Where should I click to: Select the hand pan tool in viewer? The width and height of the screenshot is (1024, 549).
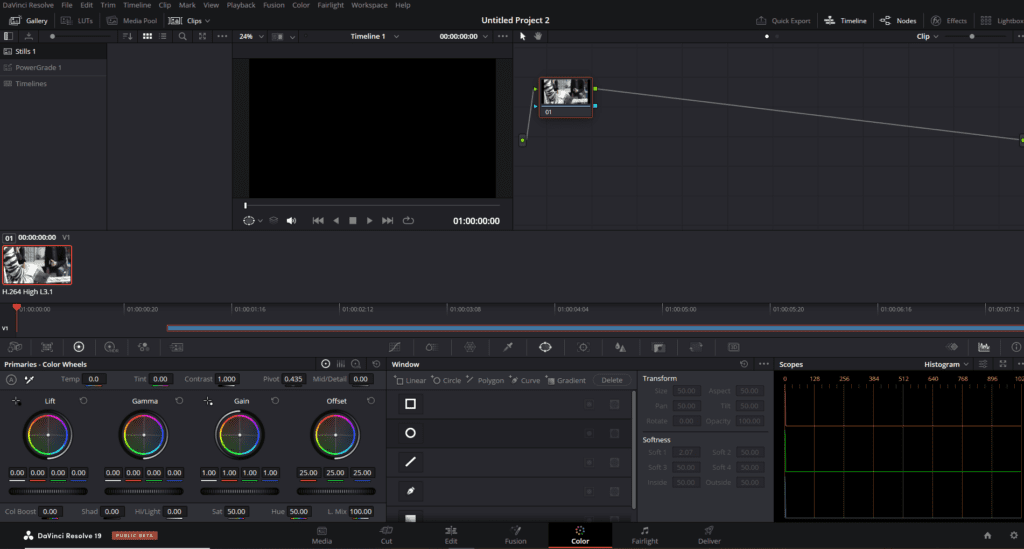click(538, 37)
